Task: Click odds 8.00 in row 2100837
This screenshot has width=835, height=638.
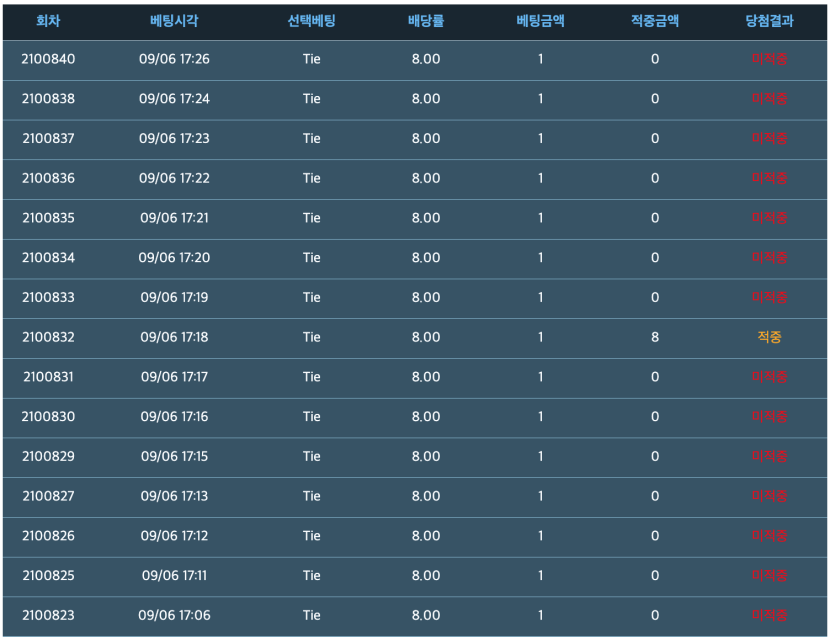Action: pyautogui.click(x=426, y=138)
